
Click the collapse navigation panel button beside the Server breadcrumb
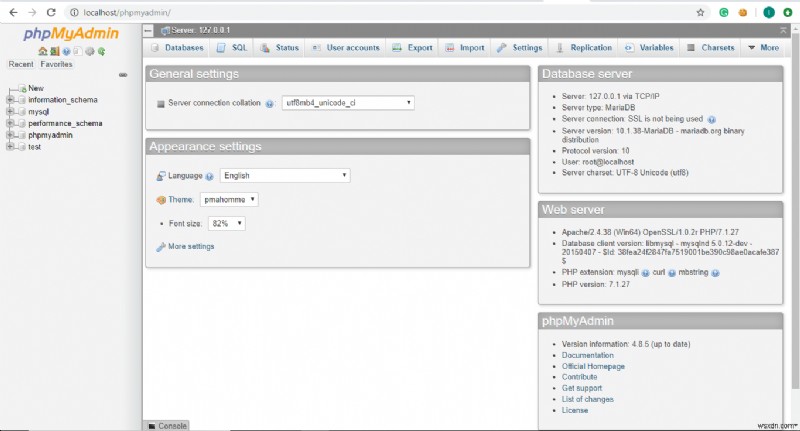[x=148, y=31]
